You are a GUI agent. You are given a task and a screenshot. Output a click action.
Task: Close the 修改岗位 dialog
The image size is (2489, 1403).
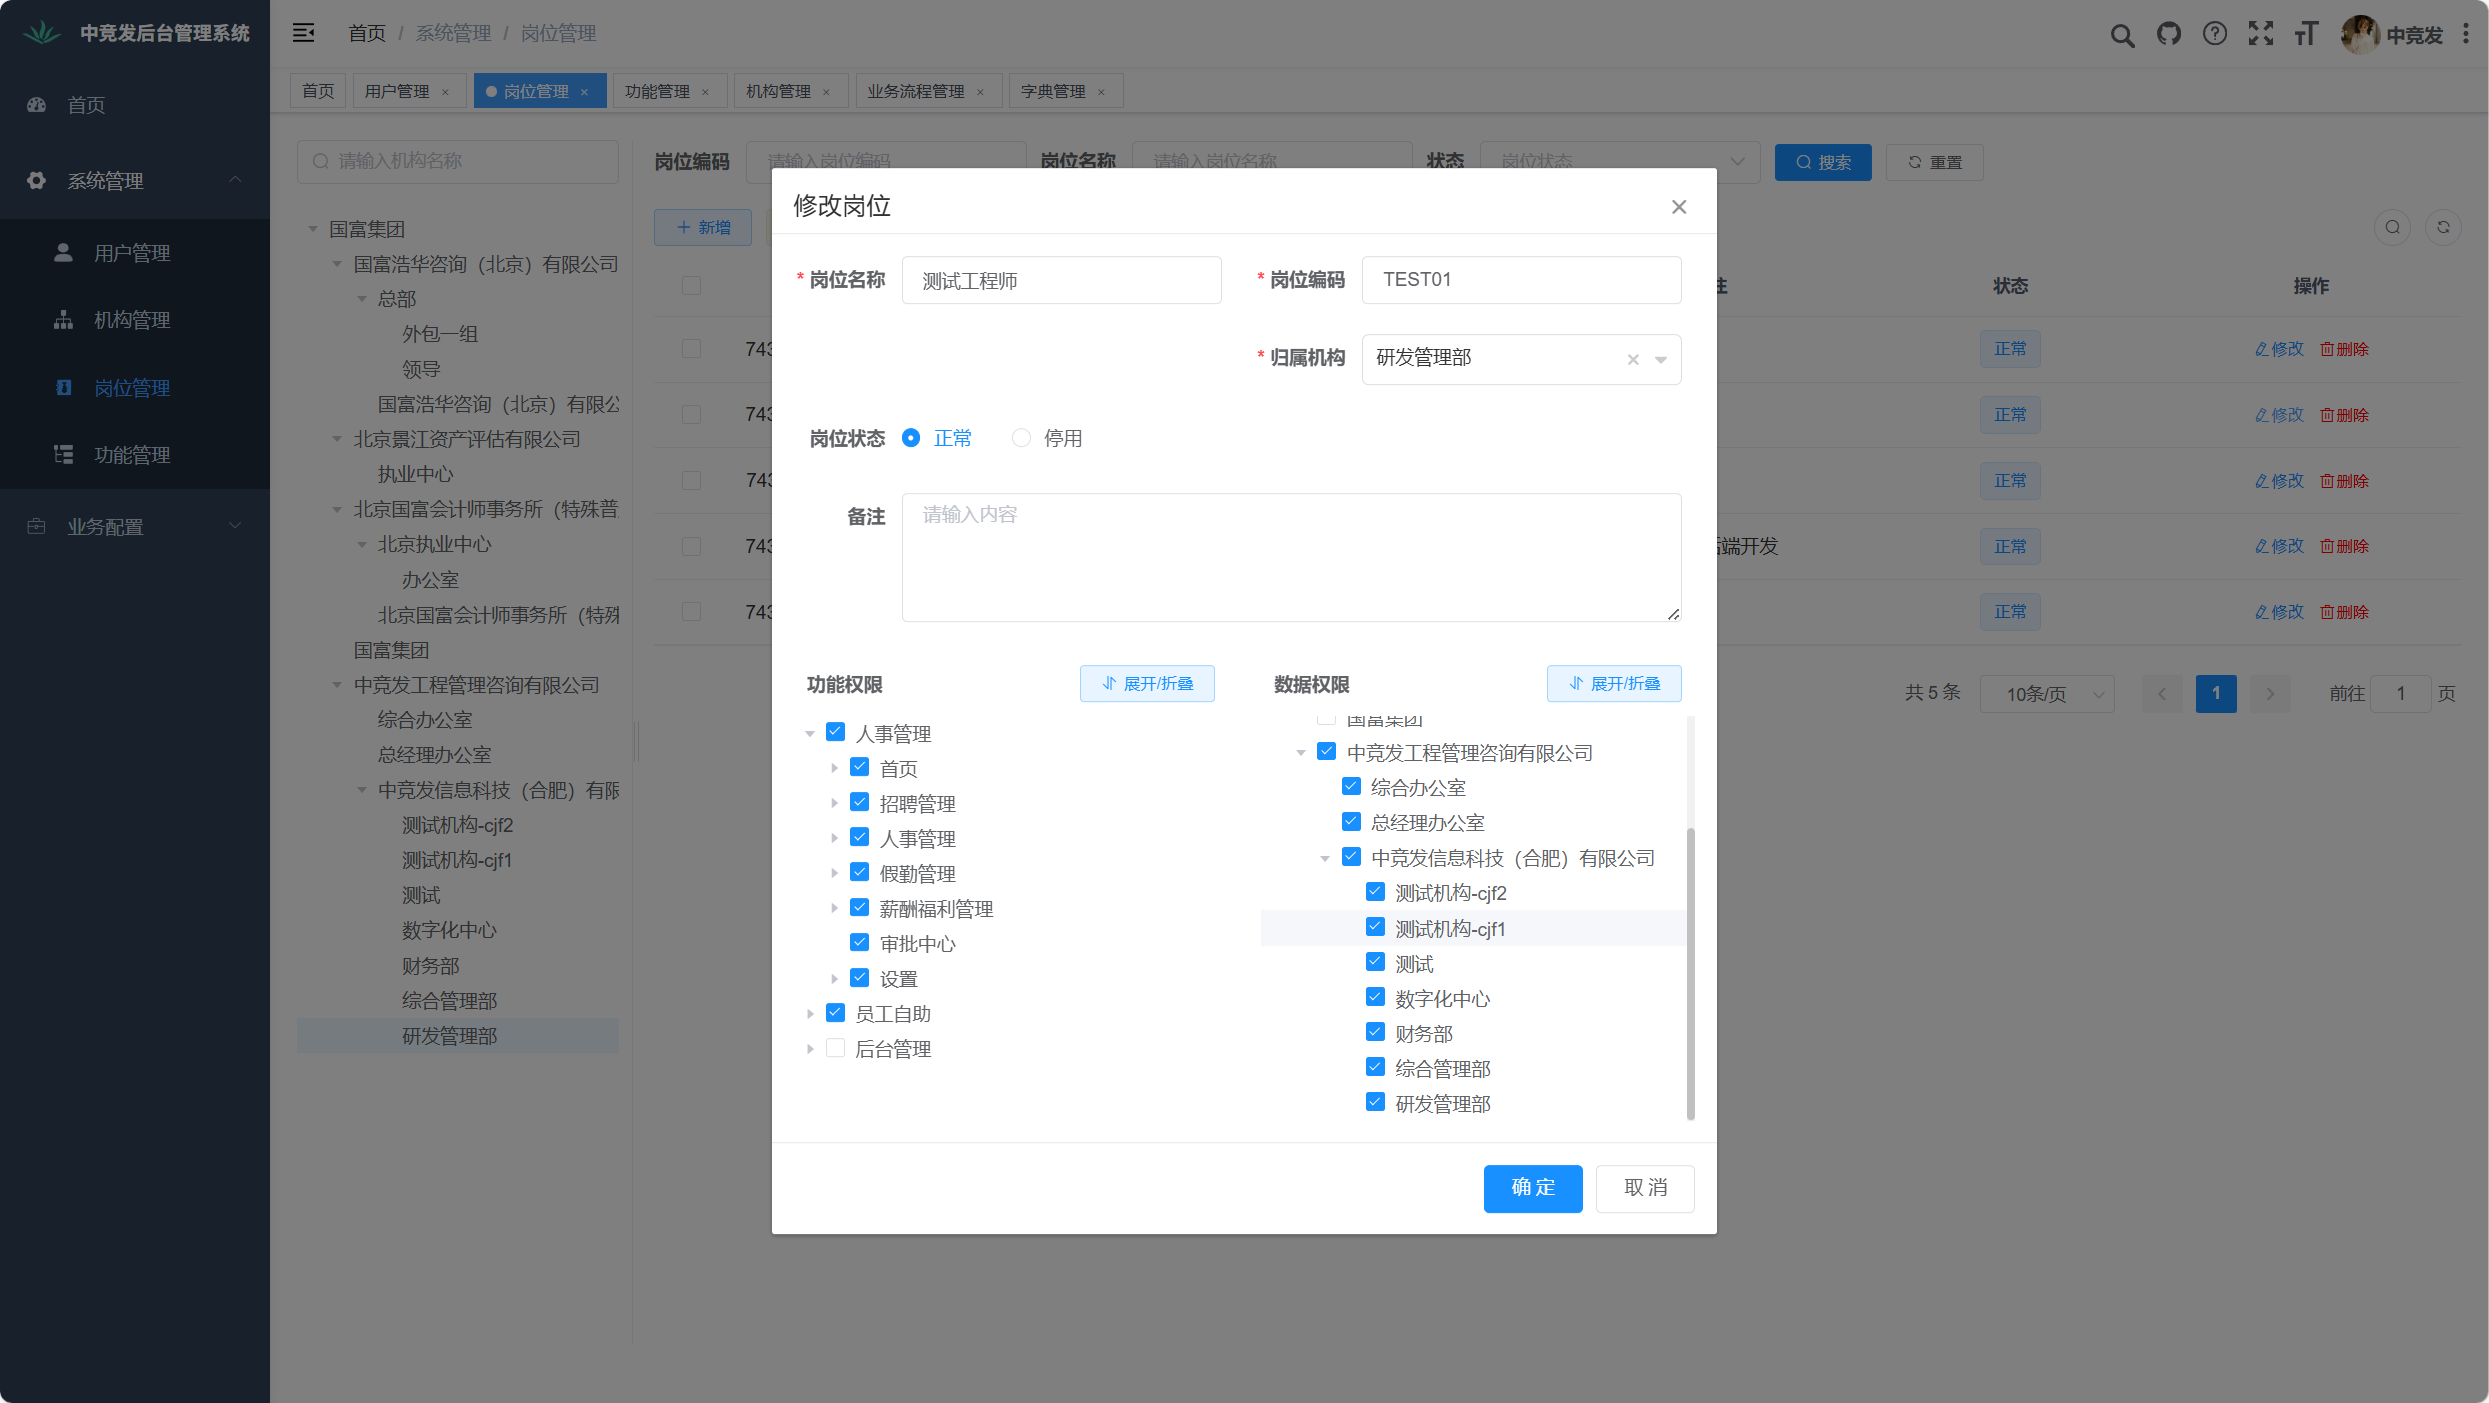[1678, 207]
